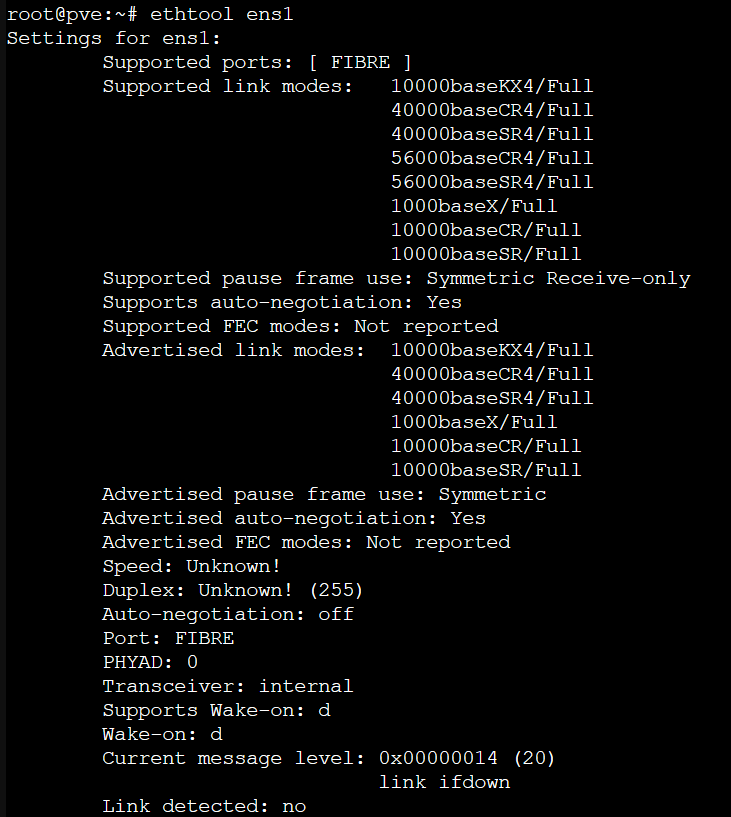Click 'Link detected: no' line

point(204,806)
